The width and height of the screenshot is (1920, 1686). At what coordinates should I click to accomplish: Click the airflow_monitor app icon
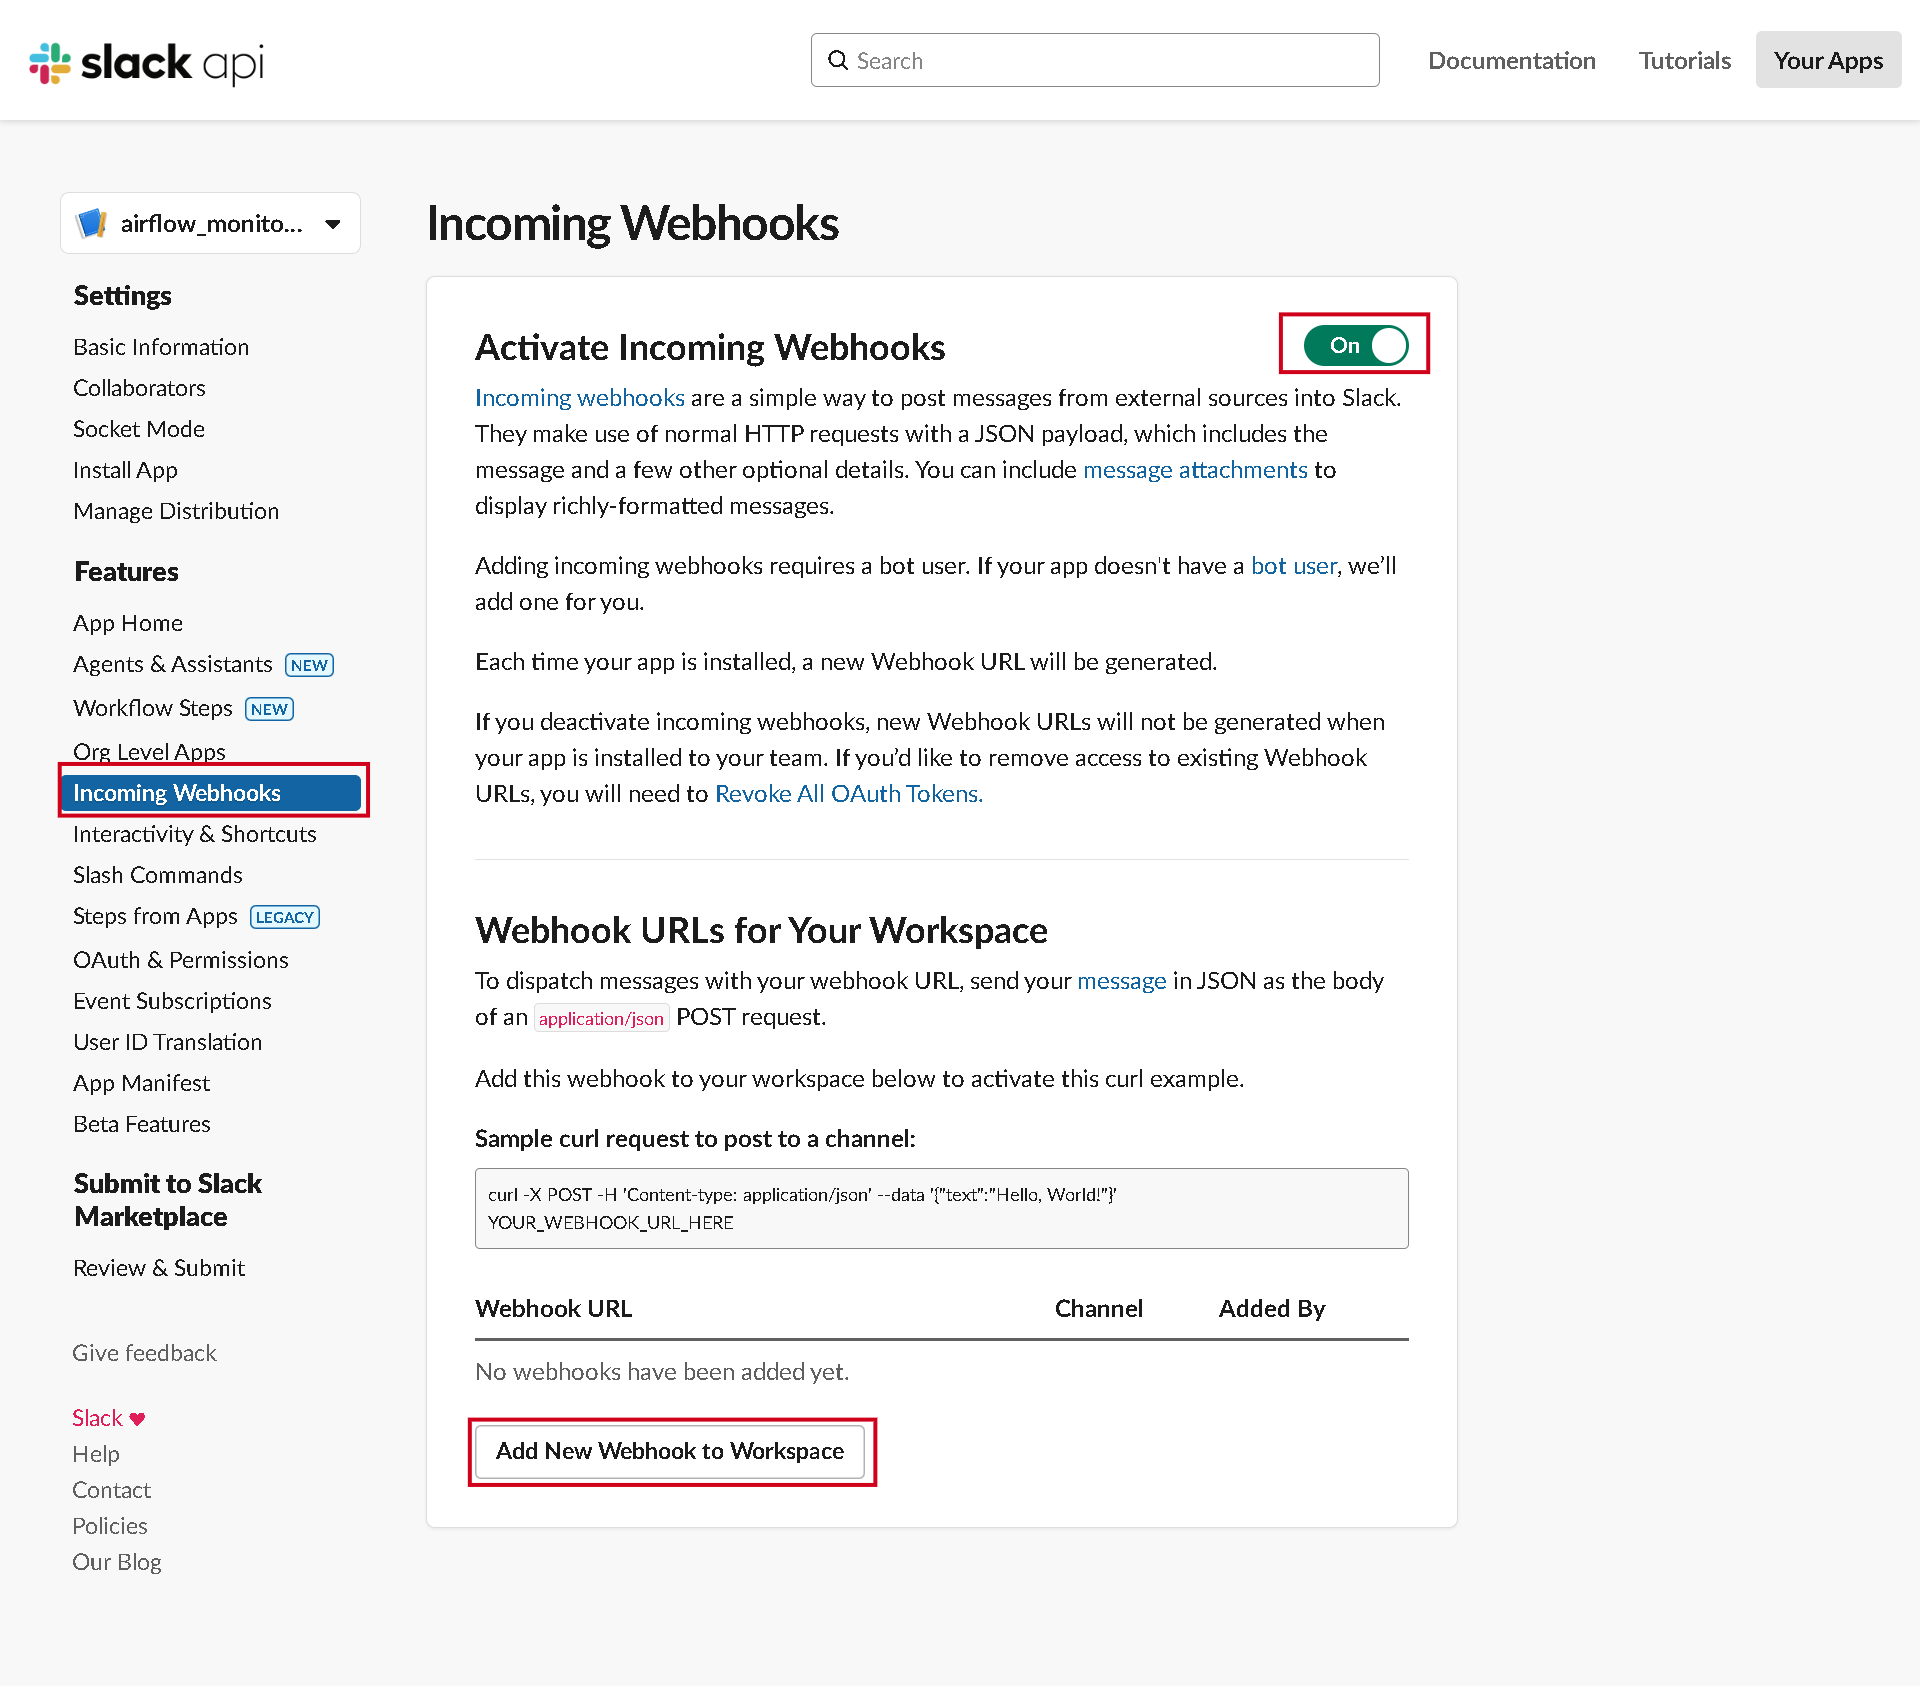click(x=92, y=223)
